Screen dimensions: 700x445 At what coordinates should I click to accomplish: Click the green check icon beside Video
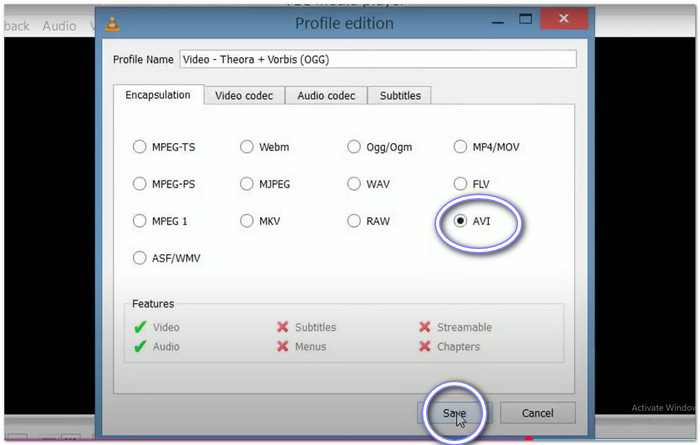point(140,327)
